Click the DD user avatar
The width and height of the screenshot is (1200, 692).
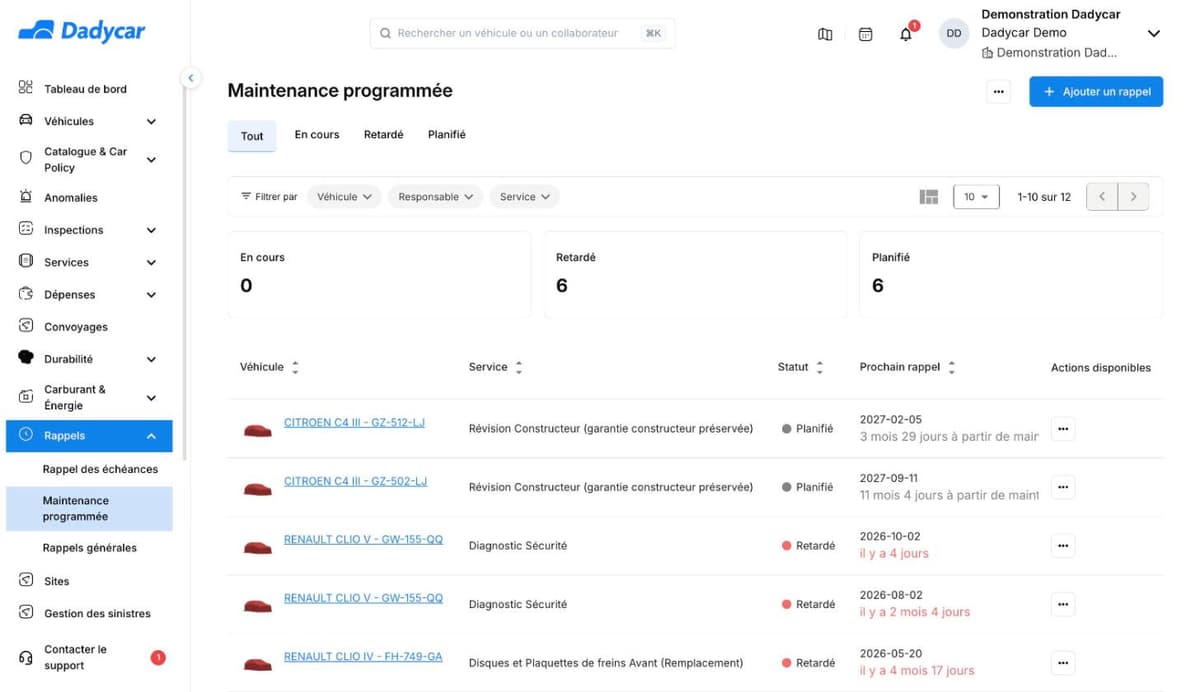click(x=954, y=33)
